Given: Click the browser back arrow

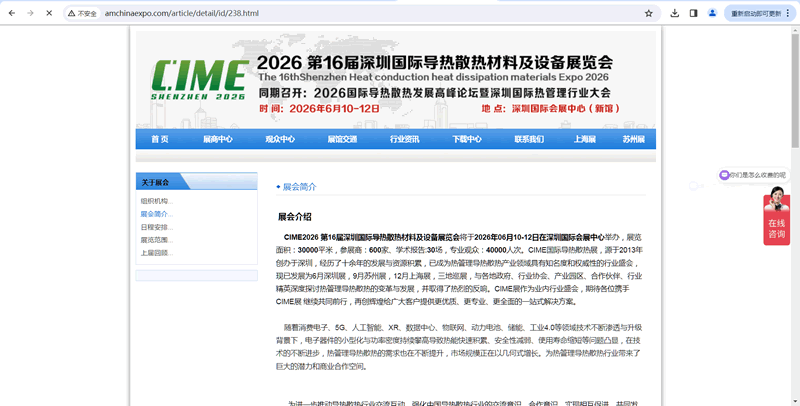Looking at the screenshot, I should (x=10, y=13).
